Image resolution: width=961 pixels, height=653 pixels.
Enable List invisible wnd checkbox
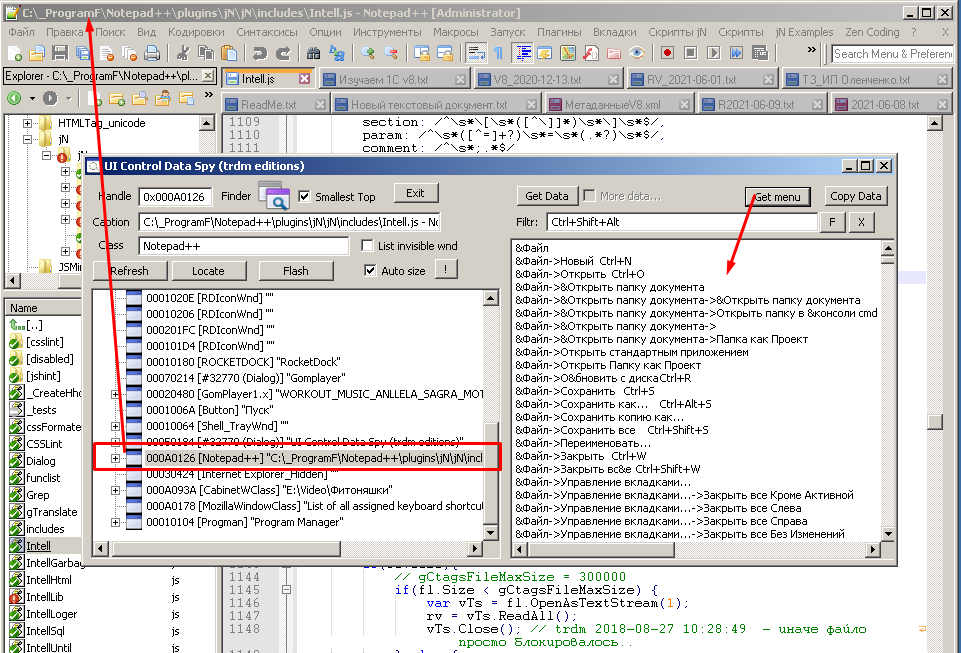point(368,245)
